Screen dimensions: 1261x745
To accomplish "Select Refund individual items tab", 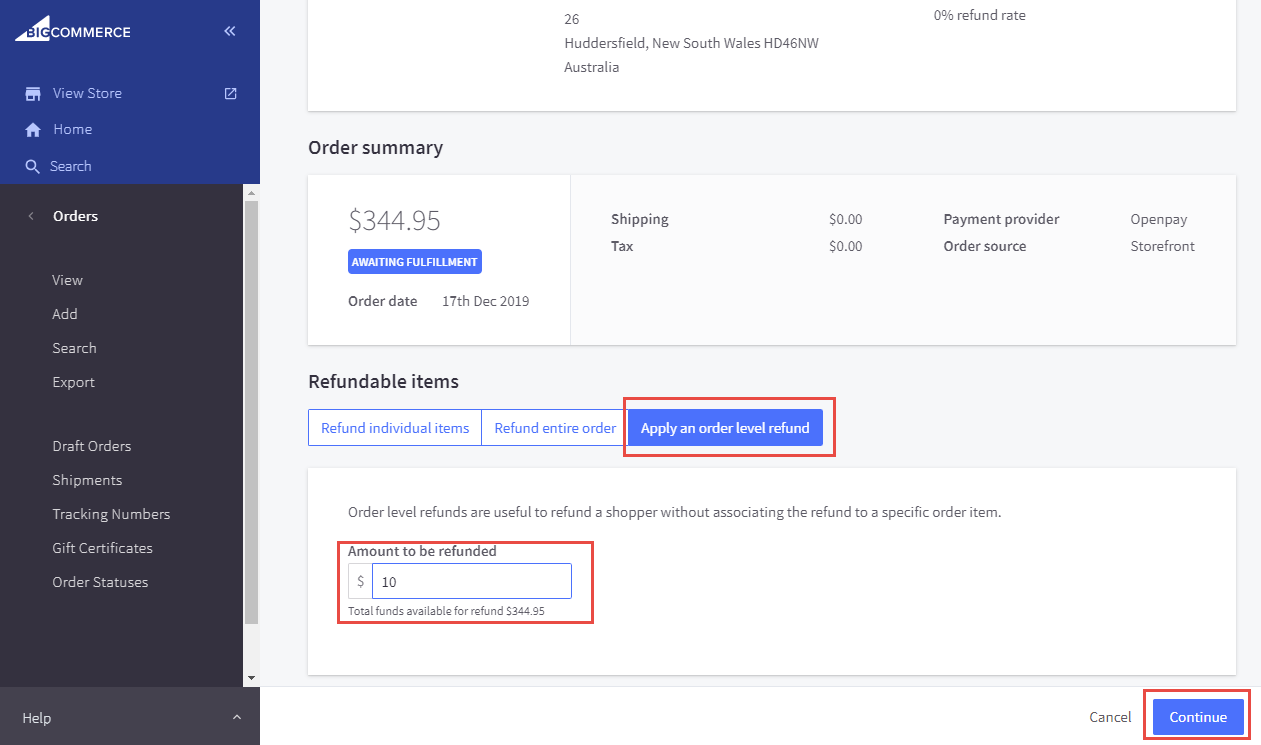I will [x=395, y=428].
